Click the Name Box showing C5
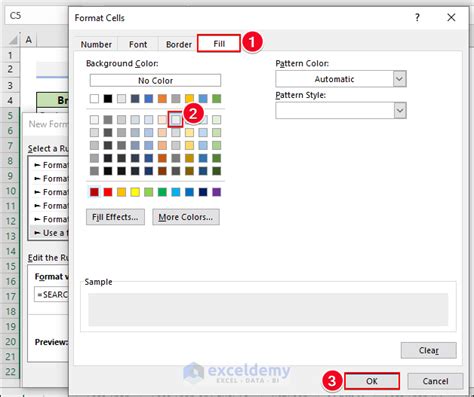 pos(37,16)
